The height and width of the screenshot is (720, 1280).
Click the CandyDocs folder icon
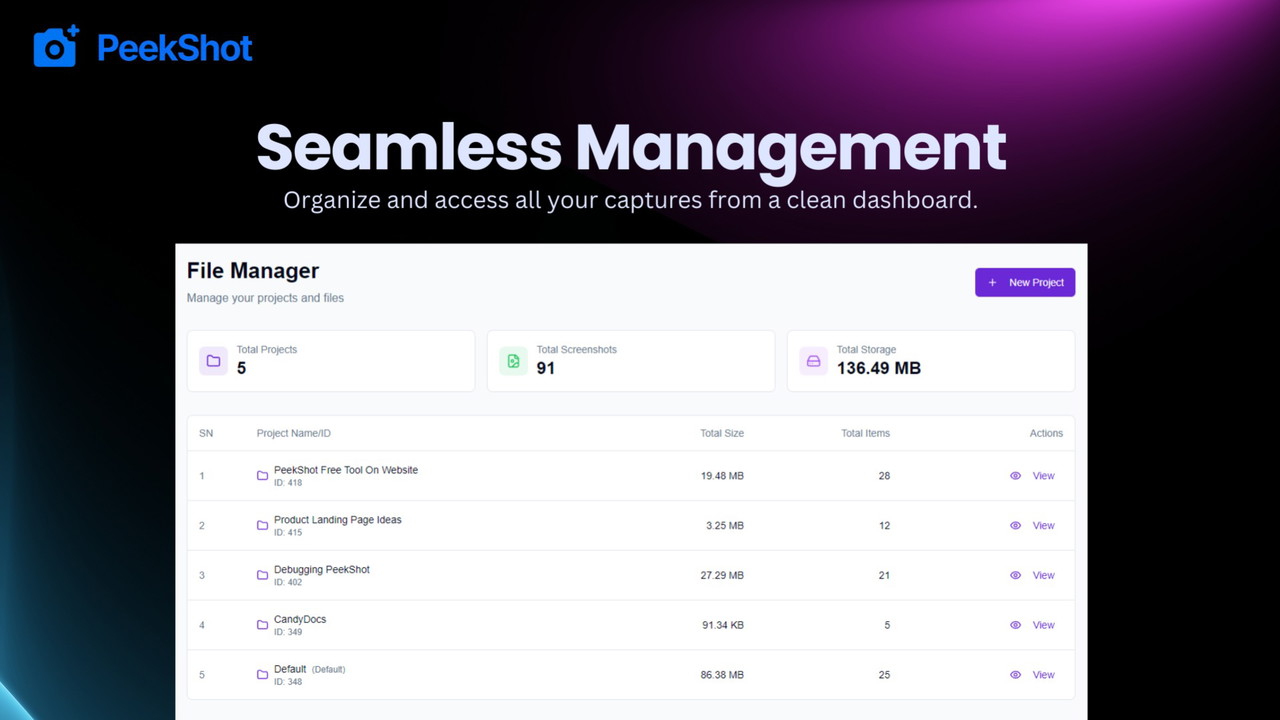pyautogui.click(x=262, y=625)
